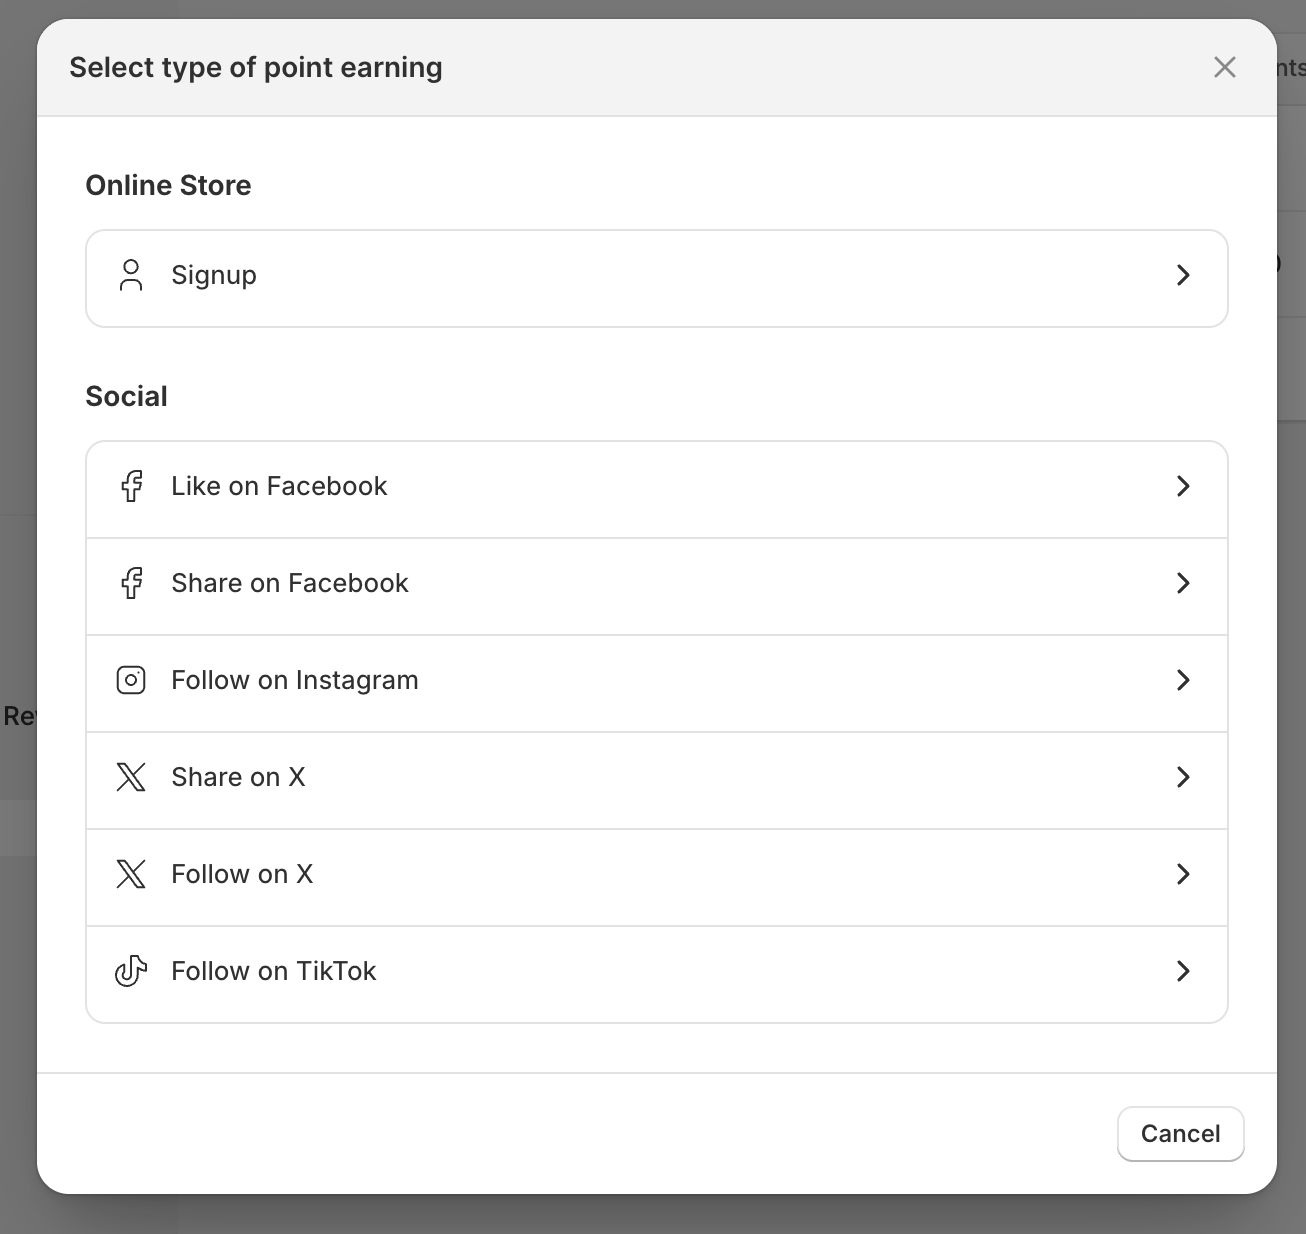The image size is (1306, 1234).
Task: Click the Signup person icon
Action: (131, 275)
